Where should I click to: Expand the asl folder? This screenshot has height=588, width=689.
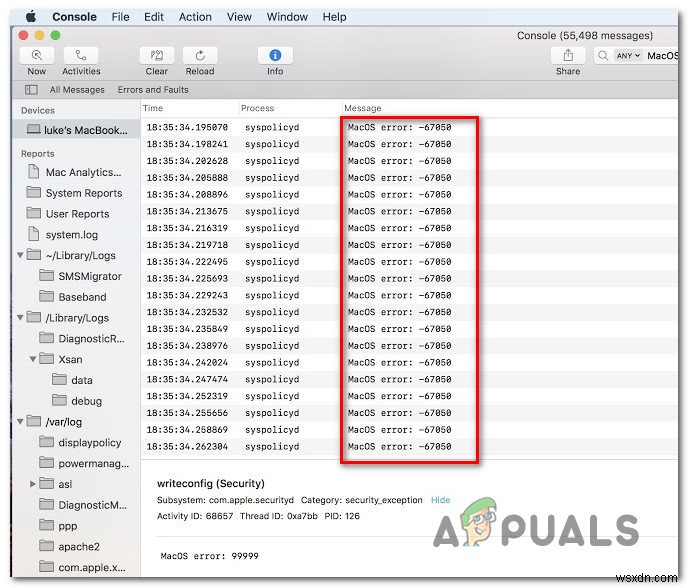[33, 484]
